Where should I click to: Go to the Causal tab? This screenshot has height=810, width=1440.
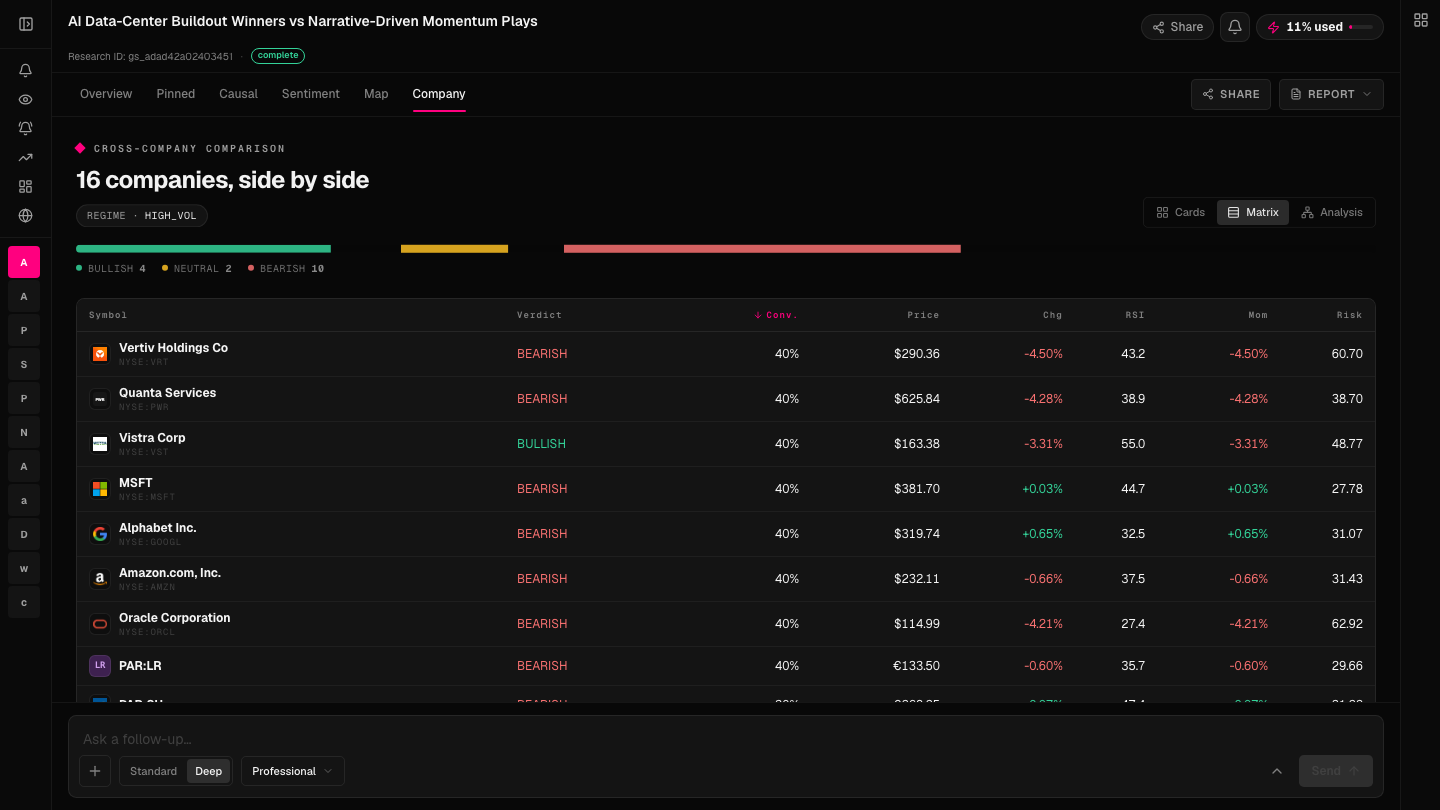coord(239,94)
